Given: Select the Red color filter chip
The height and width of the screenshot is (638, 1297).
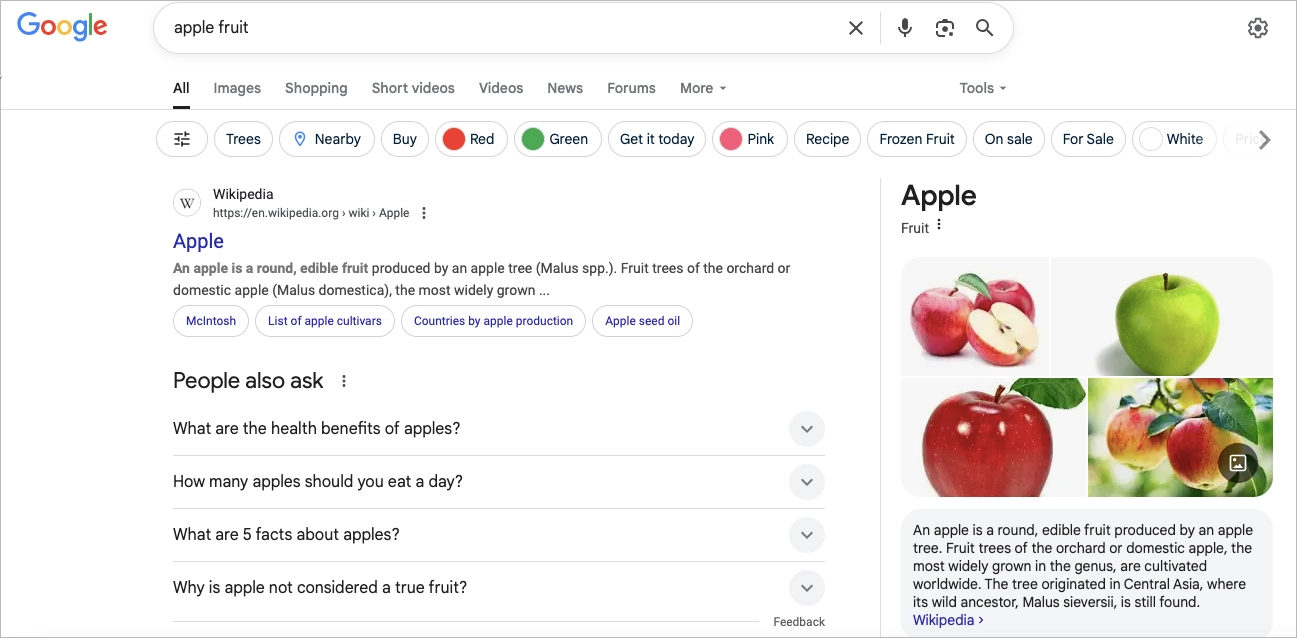Looking at the screenshot, I should coord(471,139).
